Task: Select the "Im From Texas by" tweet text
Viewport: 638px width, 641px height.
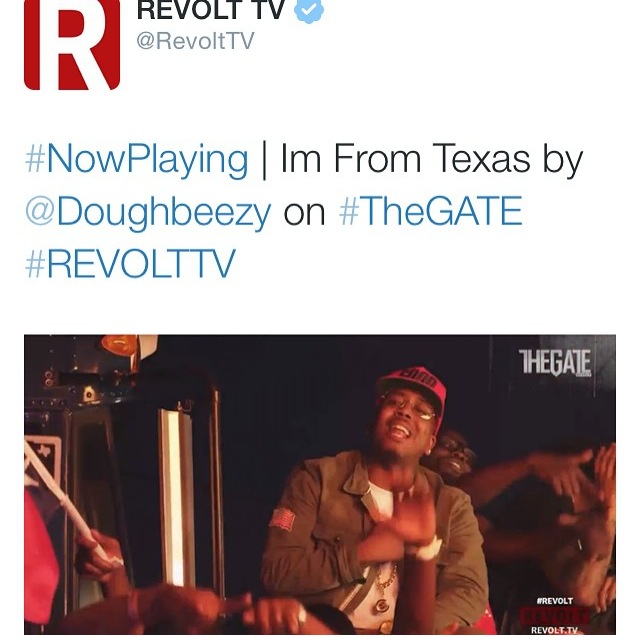Action: (x=431, y=159)
